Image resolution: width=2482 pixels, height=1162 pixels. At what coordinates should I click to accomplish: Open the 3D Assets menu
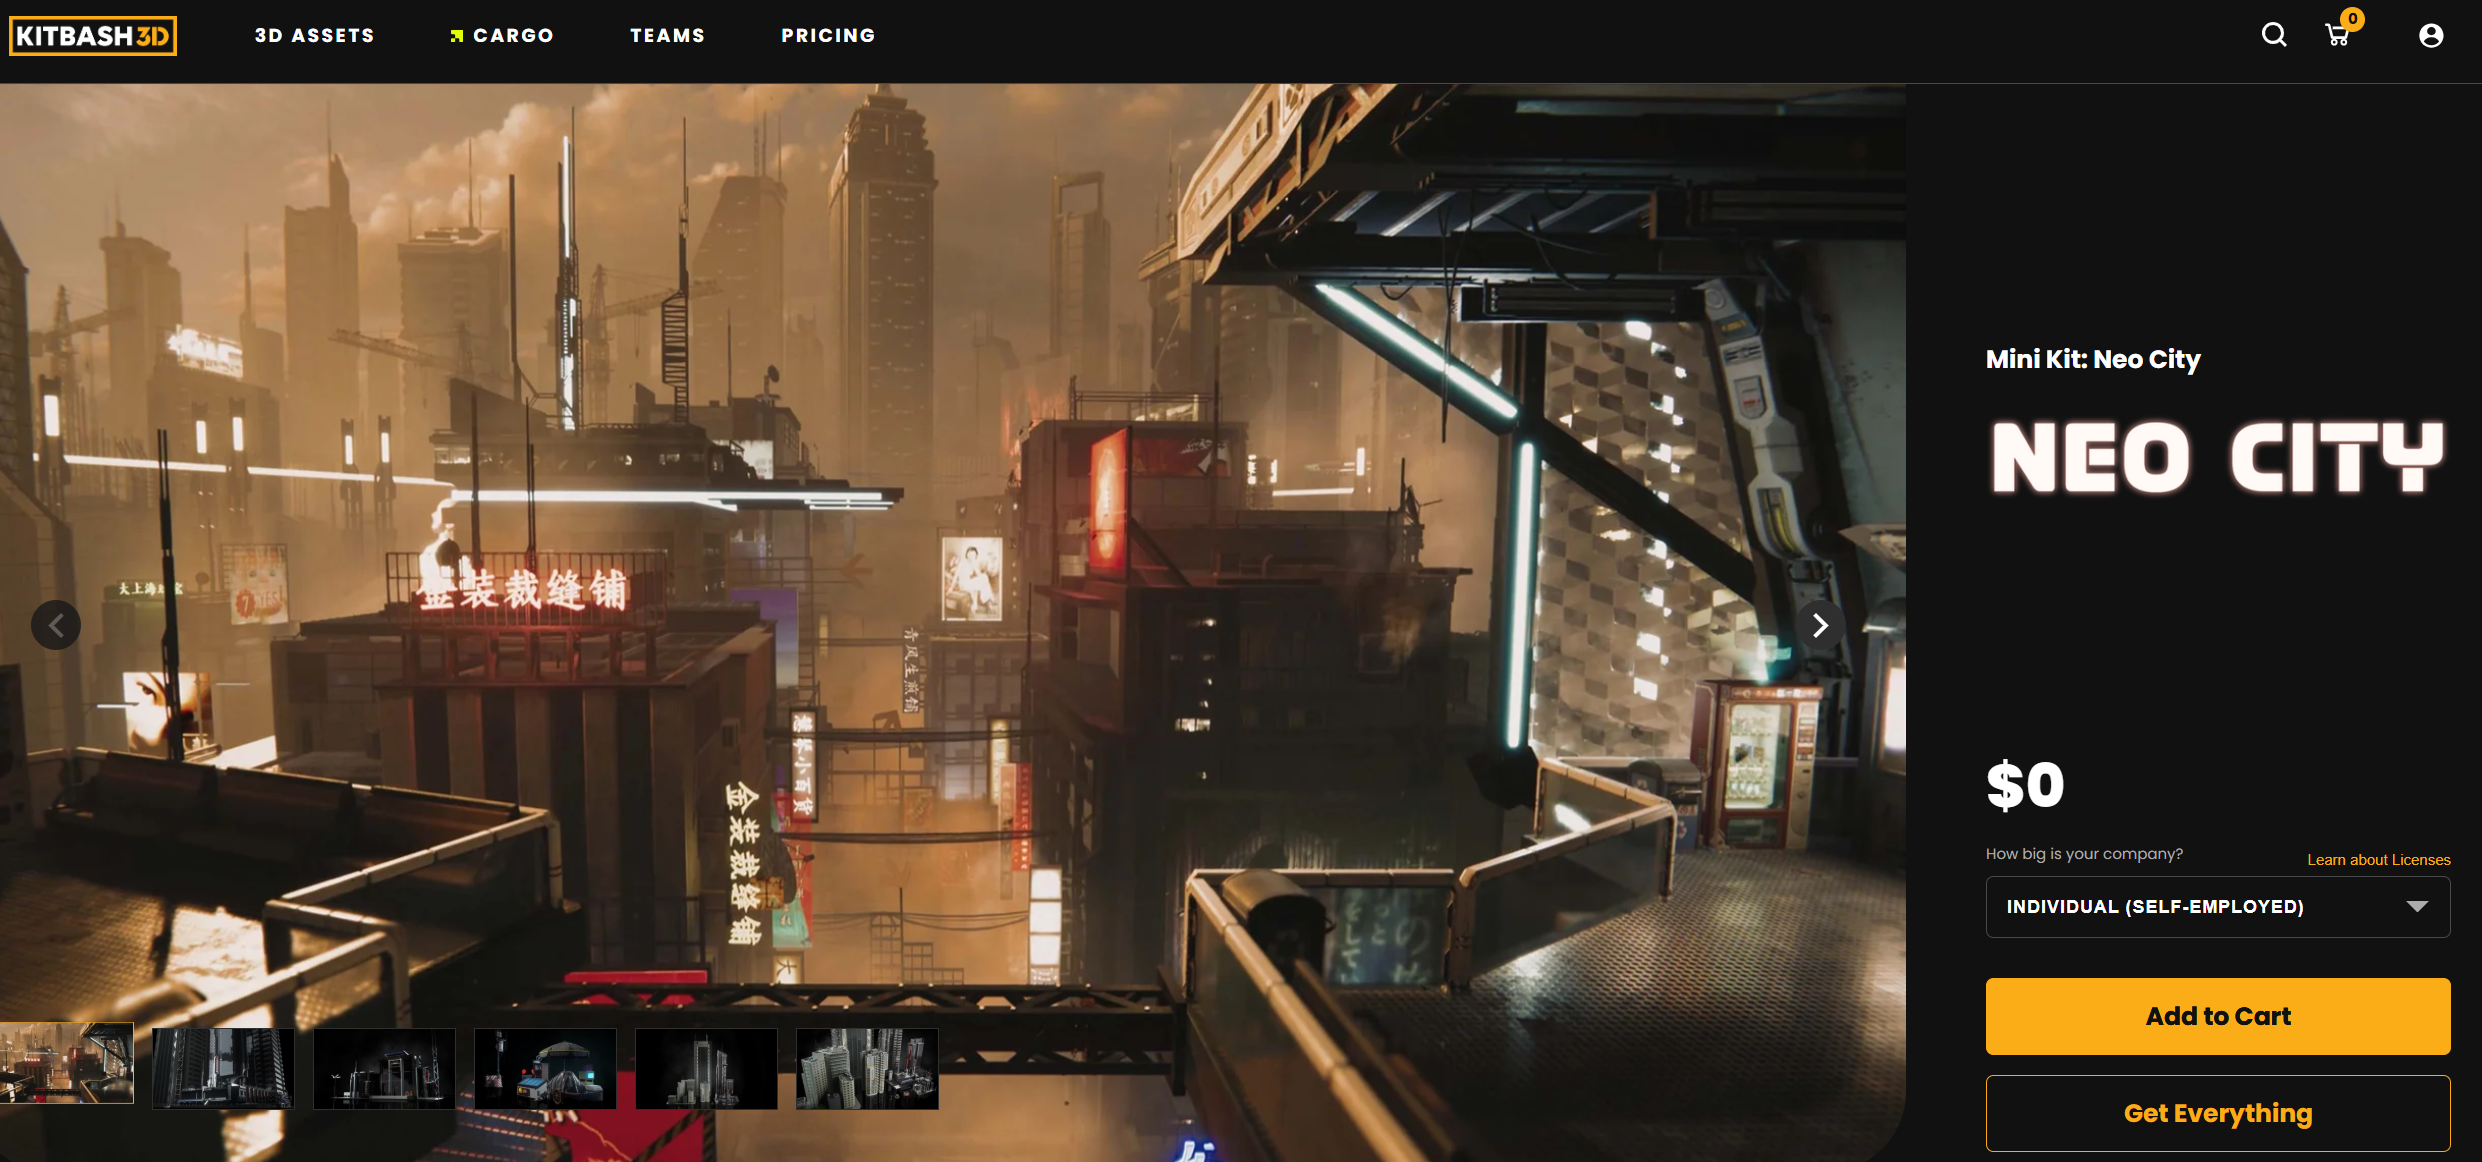315,36
